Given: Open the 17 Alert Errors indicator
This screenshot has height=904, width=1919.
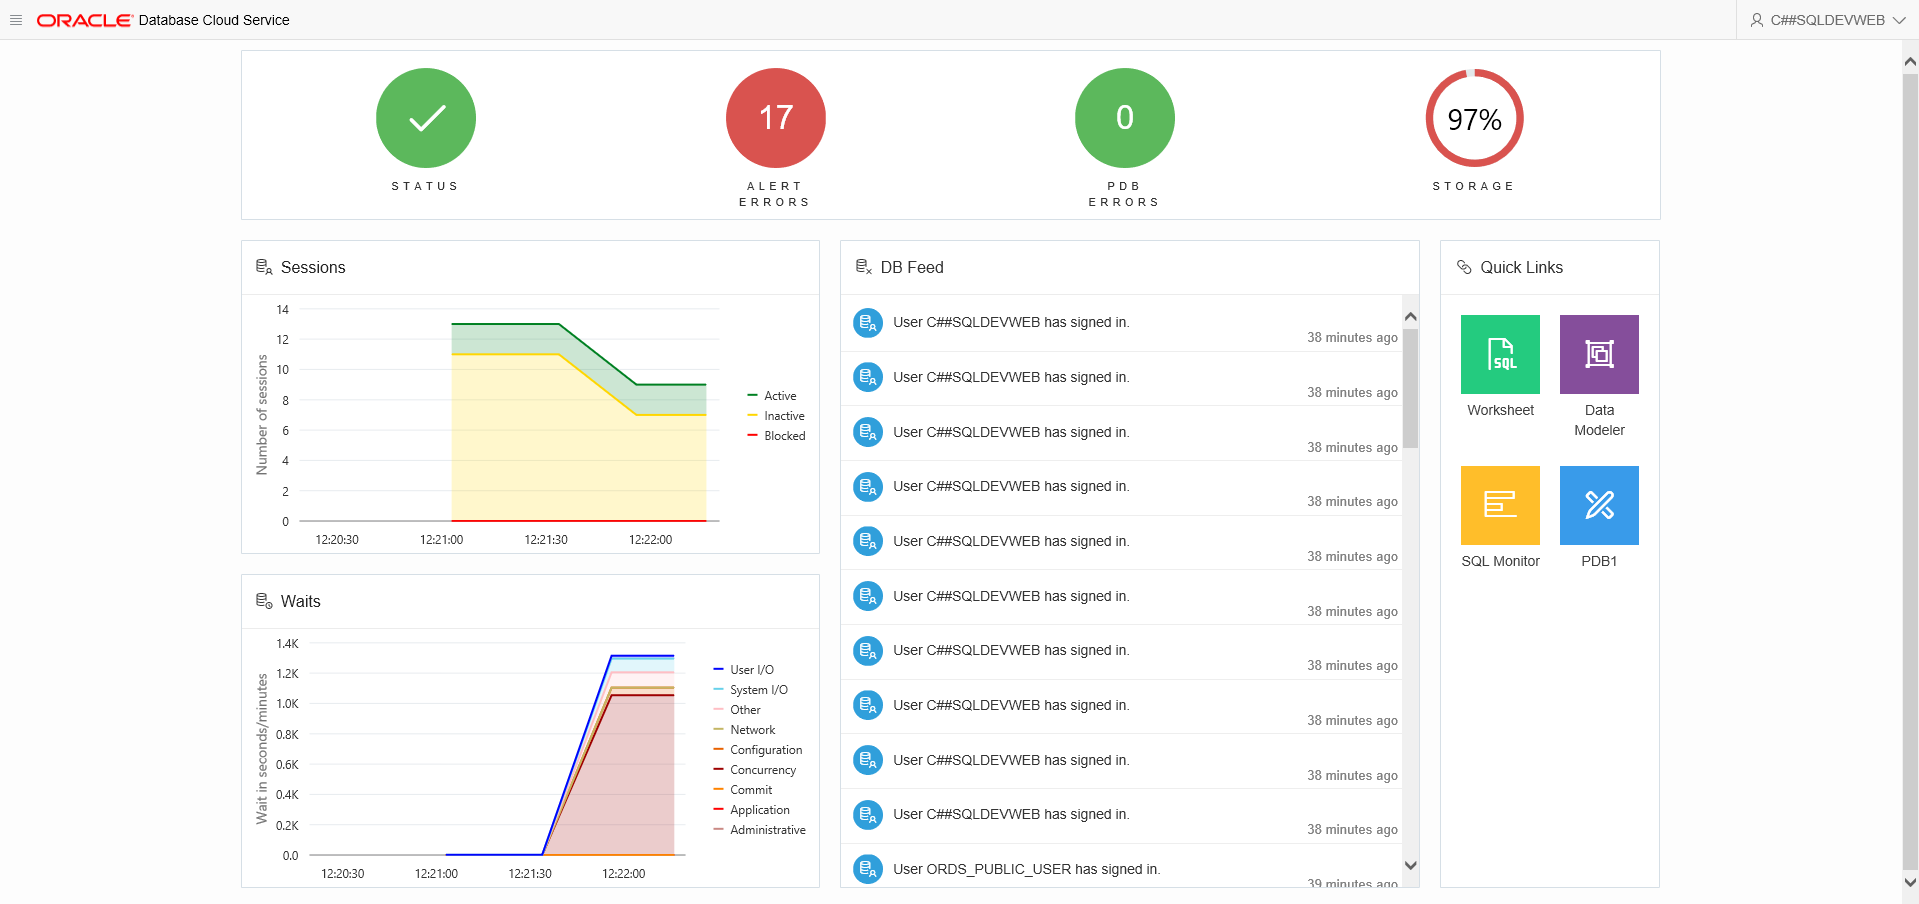Looking at the screenshot, I should coord(776,118).
